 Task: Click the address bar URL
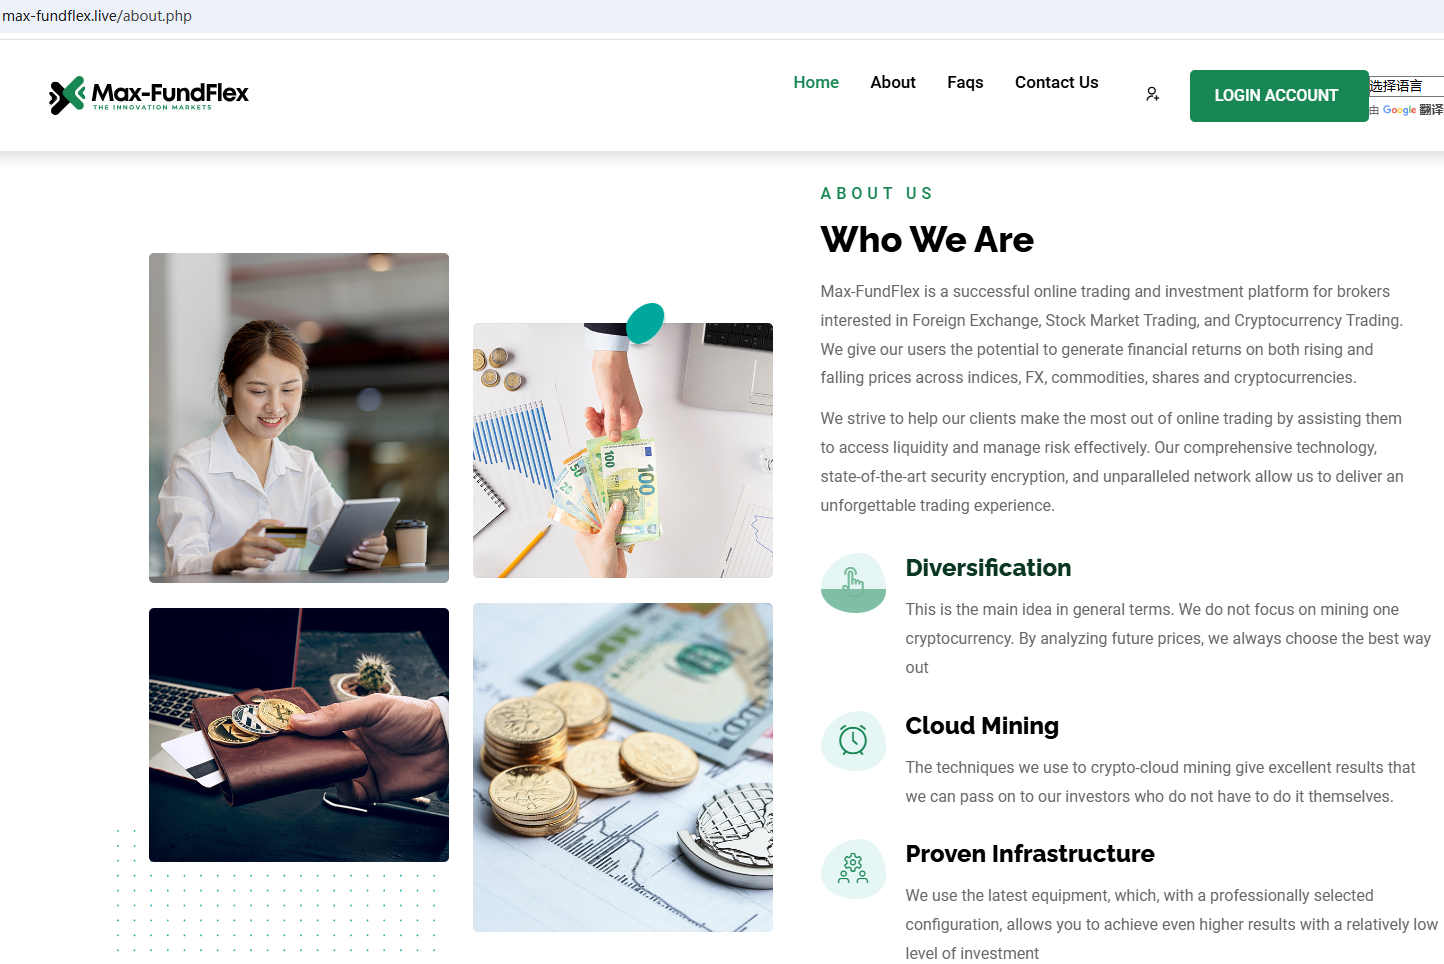97,16
